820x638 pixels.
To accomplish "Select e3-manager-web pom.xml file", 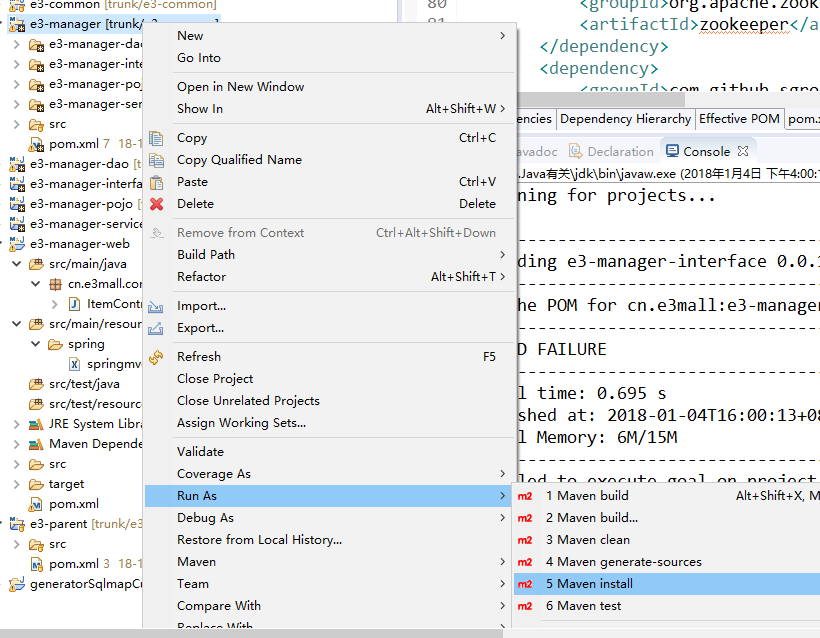I will (x=74, y=504).
